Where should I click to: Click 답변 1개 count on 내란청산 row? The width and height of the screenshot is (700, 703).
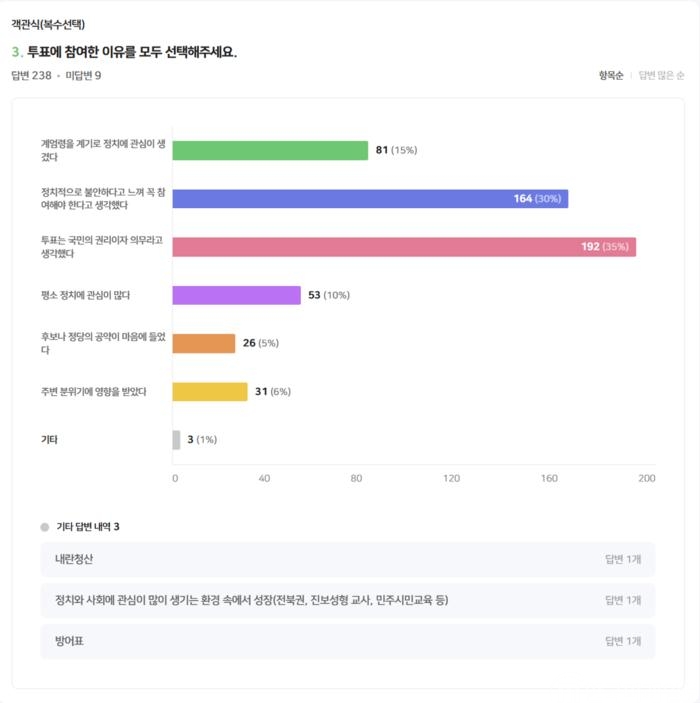[623, 559]
